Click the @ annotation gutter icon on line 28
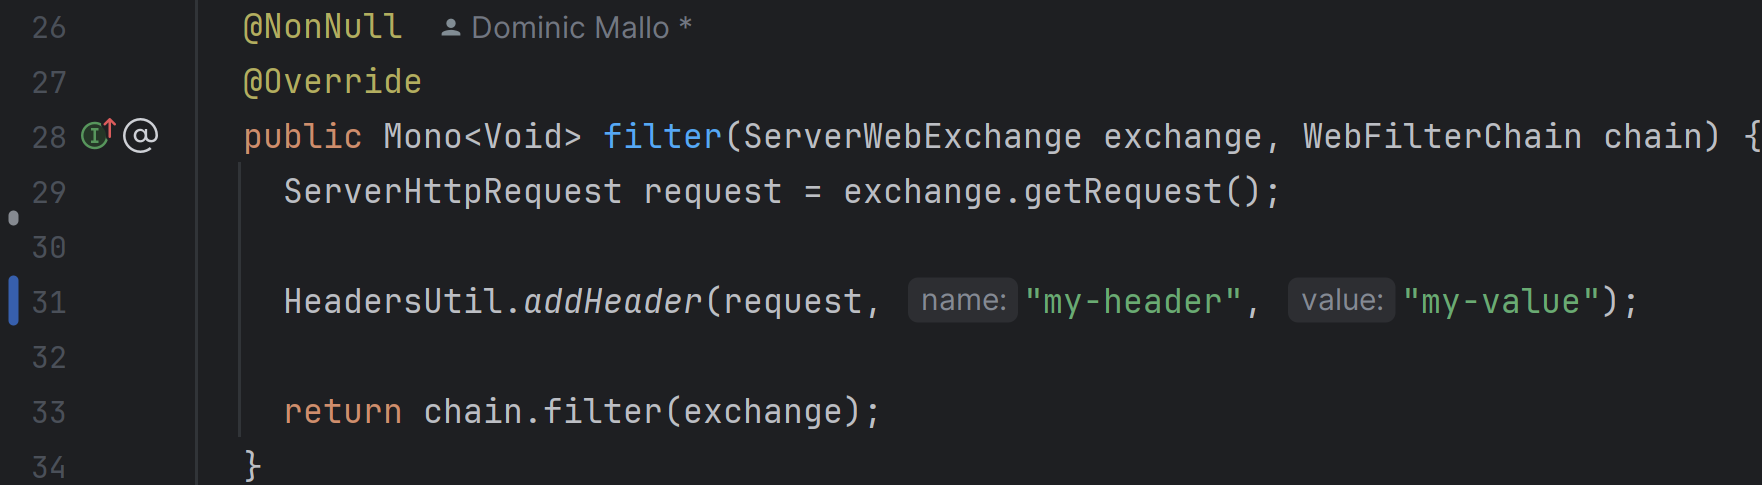 (x=141, y=135)
